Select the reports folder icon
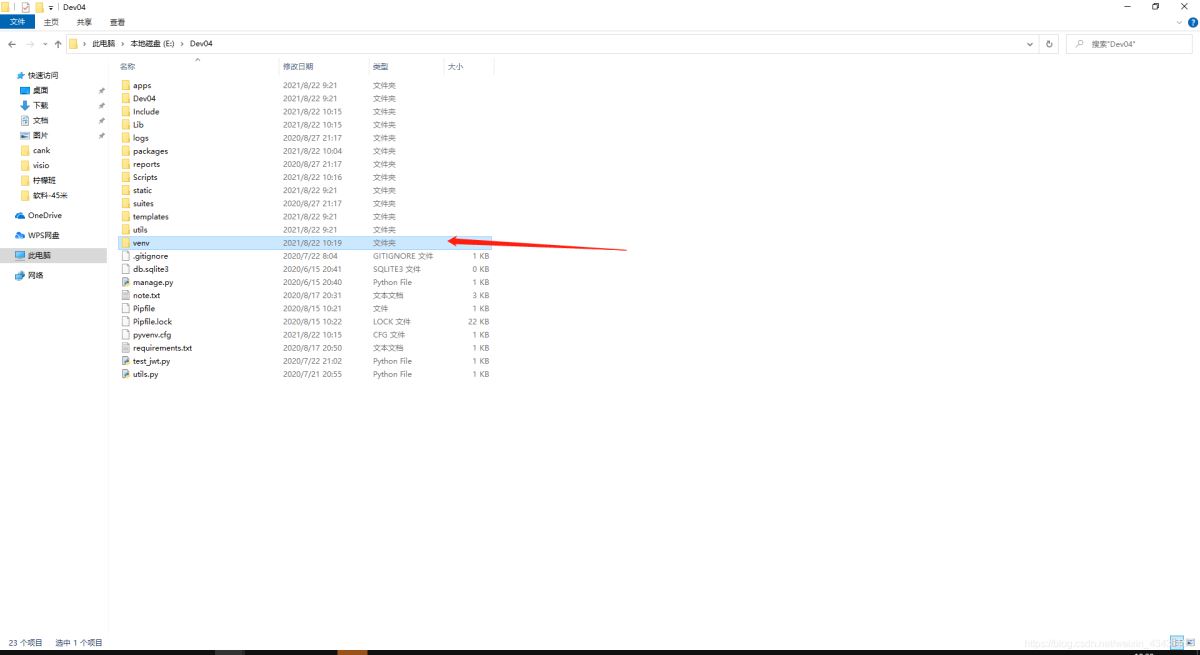This screenshot has height=655, width=1200. point(125,164)
